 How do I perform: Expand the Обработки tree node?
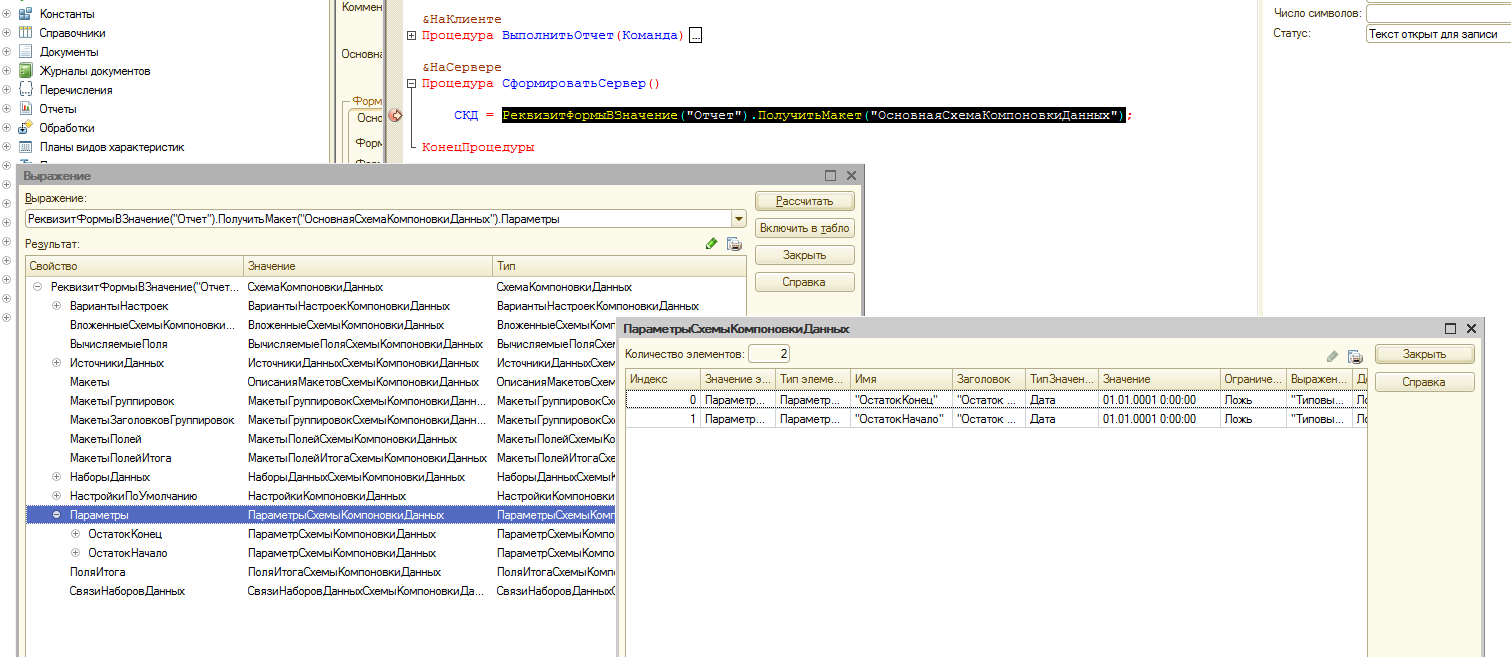pyautogui.click(x=6, y=128)
